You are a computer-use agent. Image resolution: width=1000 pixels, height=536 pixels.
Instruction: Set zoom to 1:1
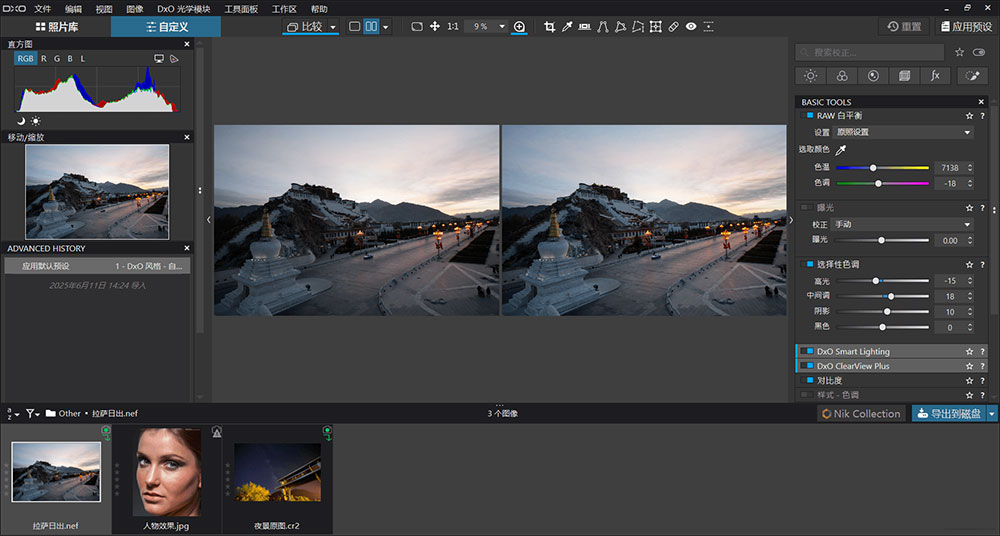point(453,27)
